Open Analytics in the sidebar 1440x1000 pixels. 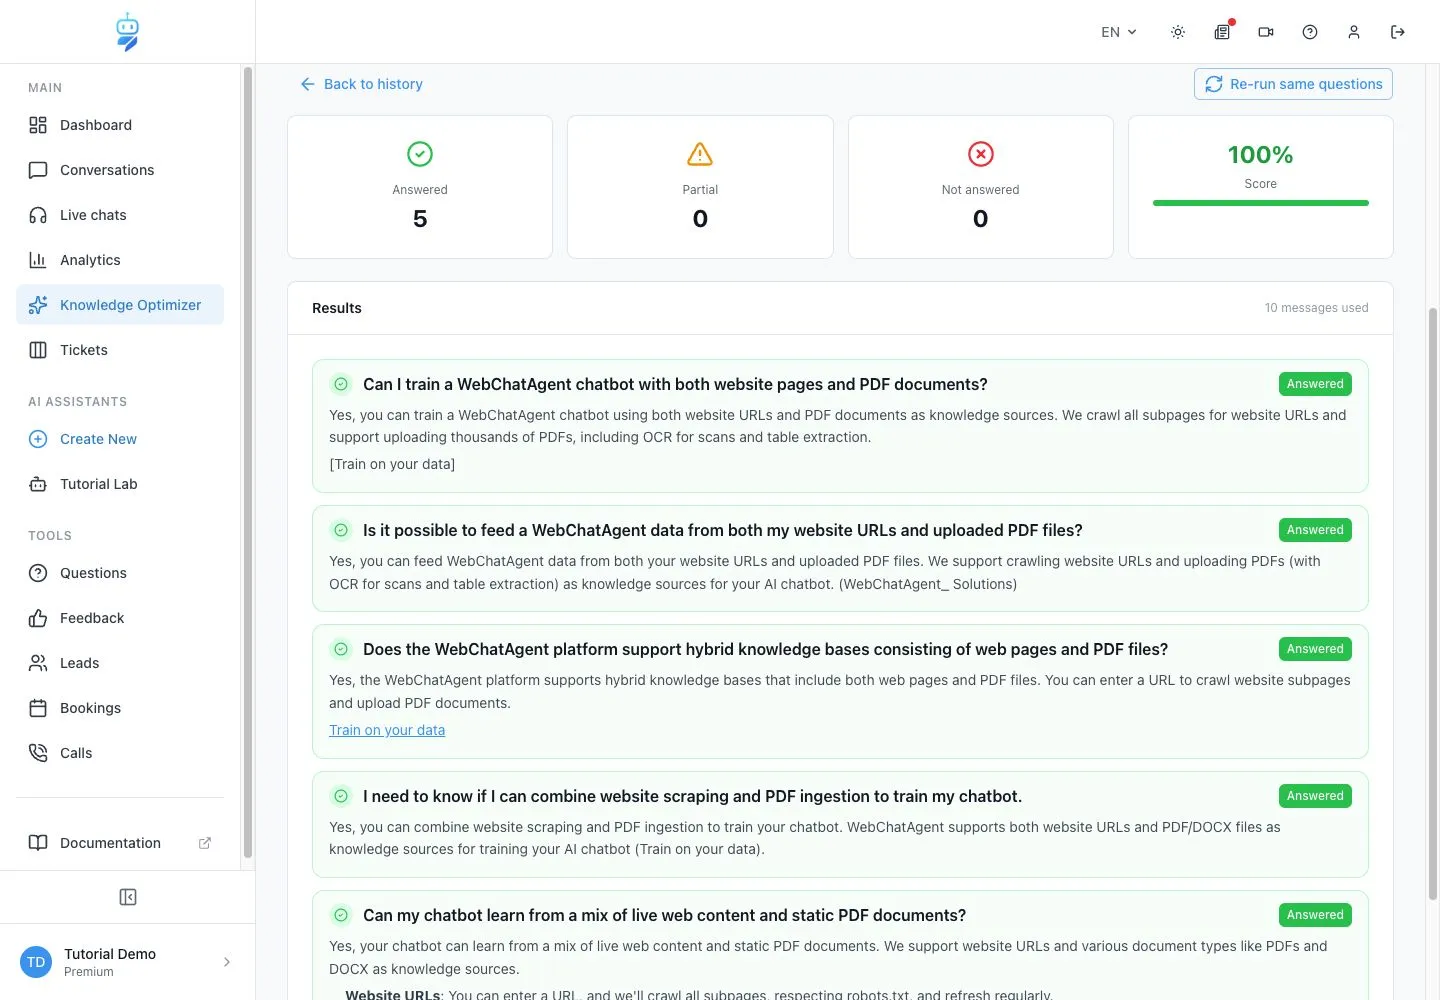(120, 260)
